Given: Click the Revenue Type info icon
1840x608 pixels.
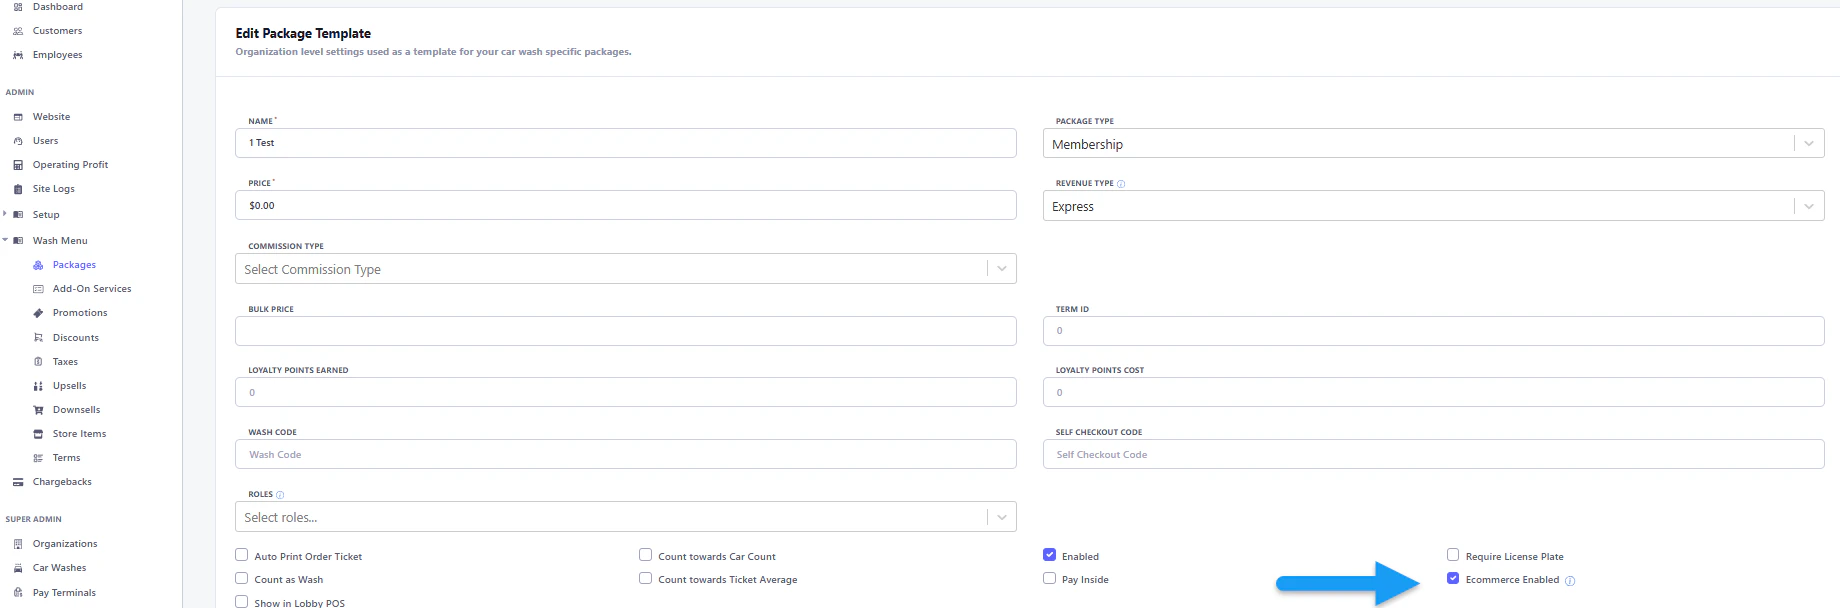Looking at the screenshot, I should pyautogui.click(x=1121, y=184).
